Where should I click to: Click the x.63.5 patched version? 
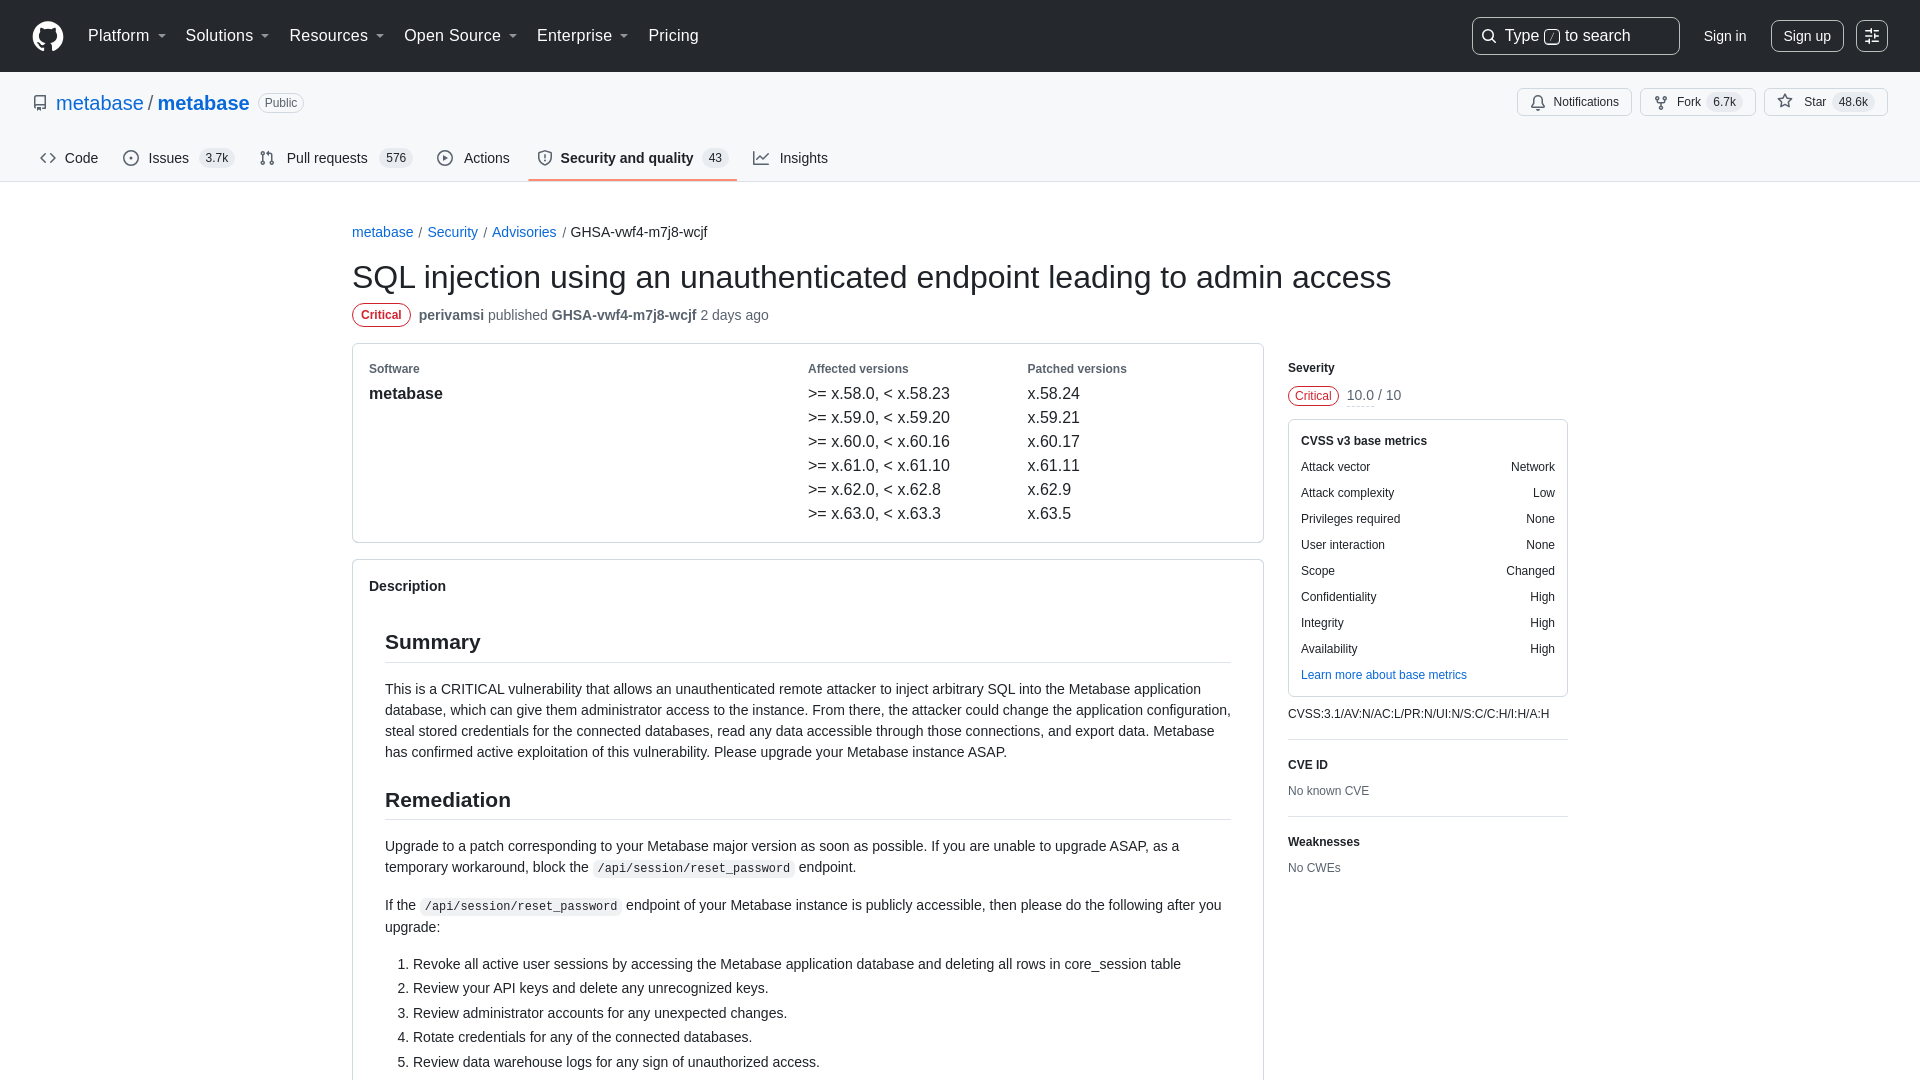coord(1049,514)
